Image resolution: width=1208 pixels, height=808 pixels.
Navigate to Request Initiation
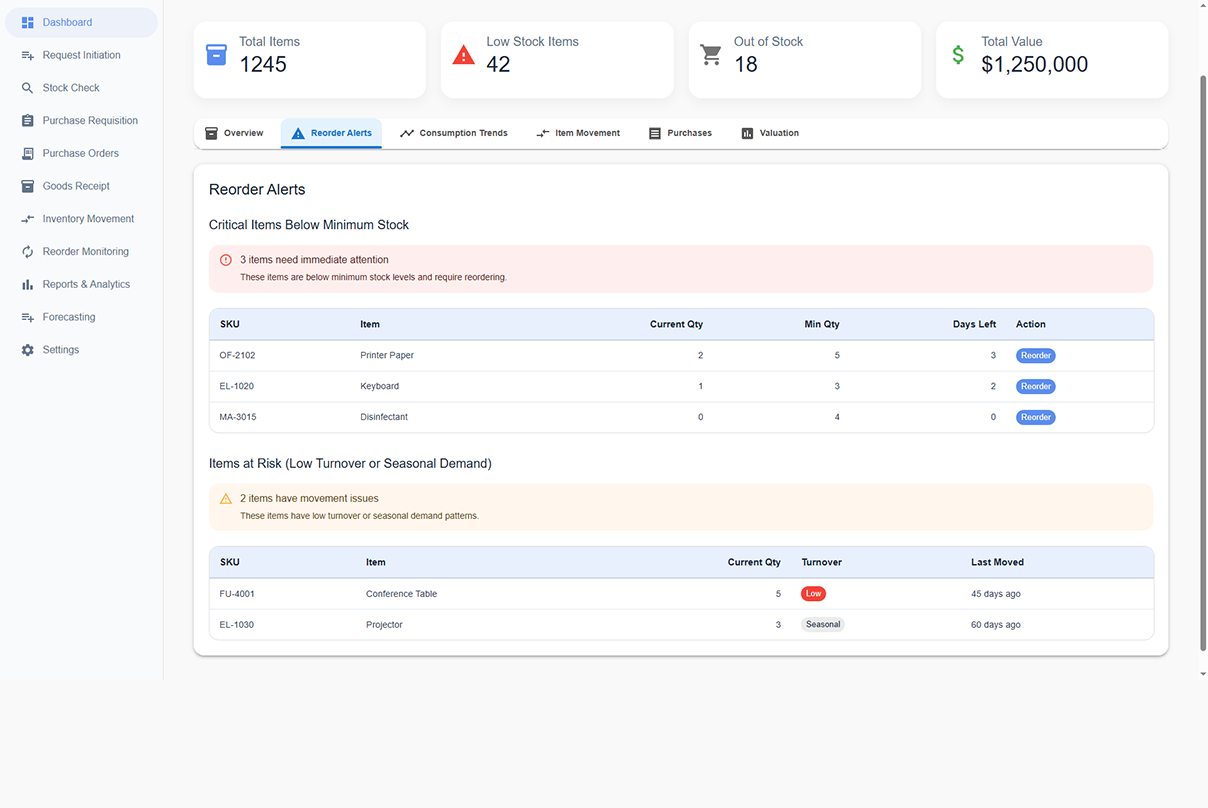tap(82, 55)
